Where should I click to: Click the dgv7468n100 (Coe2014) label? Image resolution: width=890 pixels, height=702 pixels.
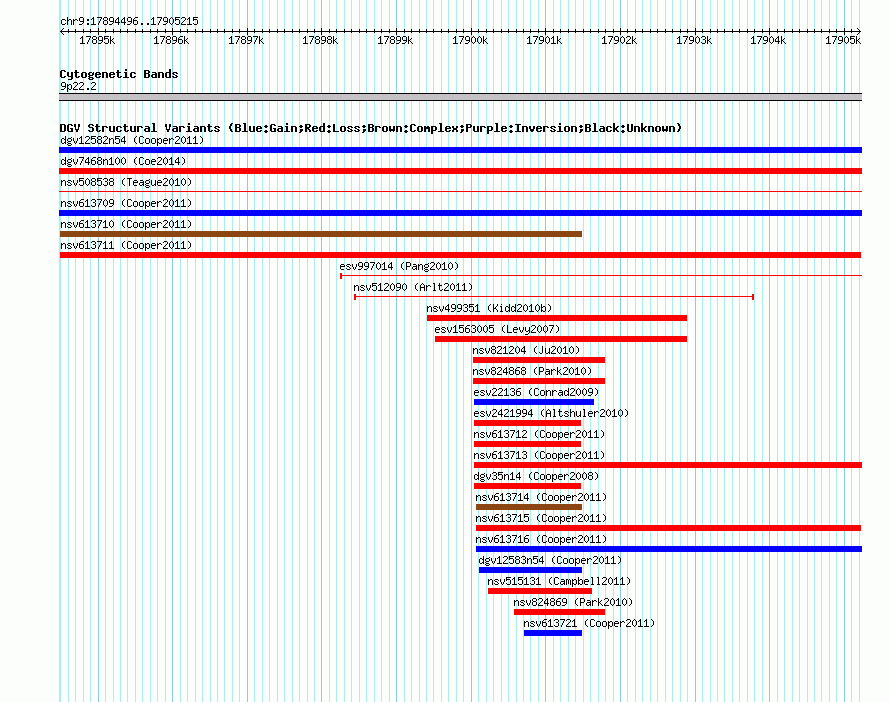[123, 161]
